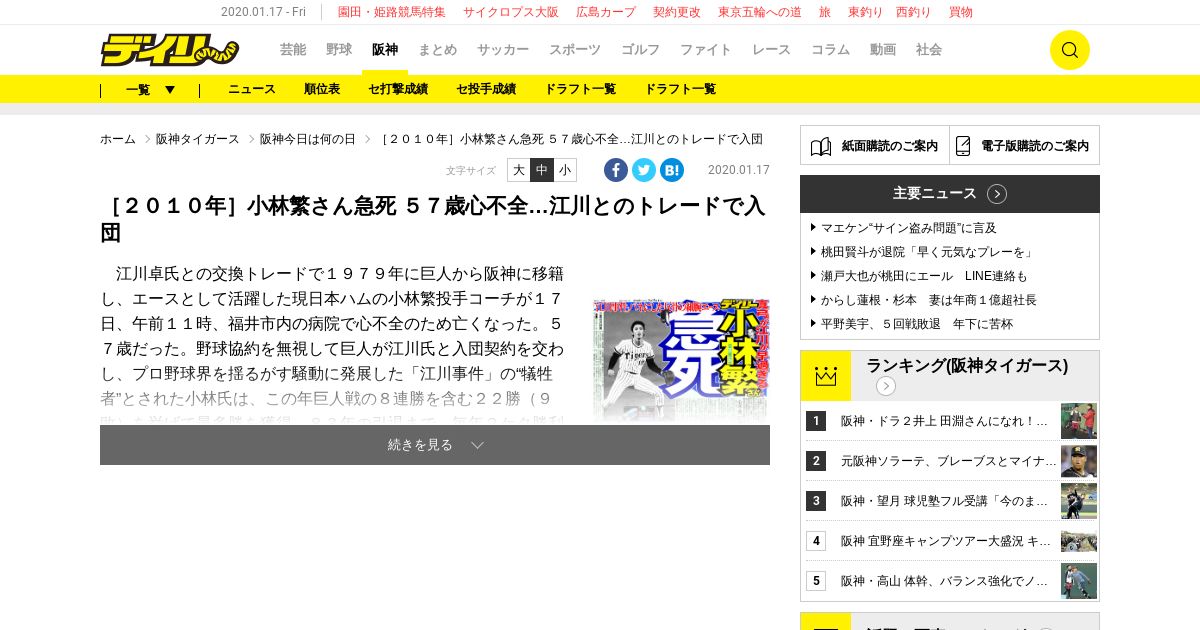Open the yellow search icon button

(1069, 50)
